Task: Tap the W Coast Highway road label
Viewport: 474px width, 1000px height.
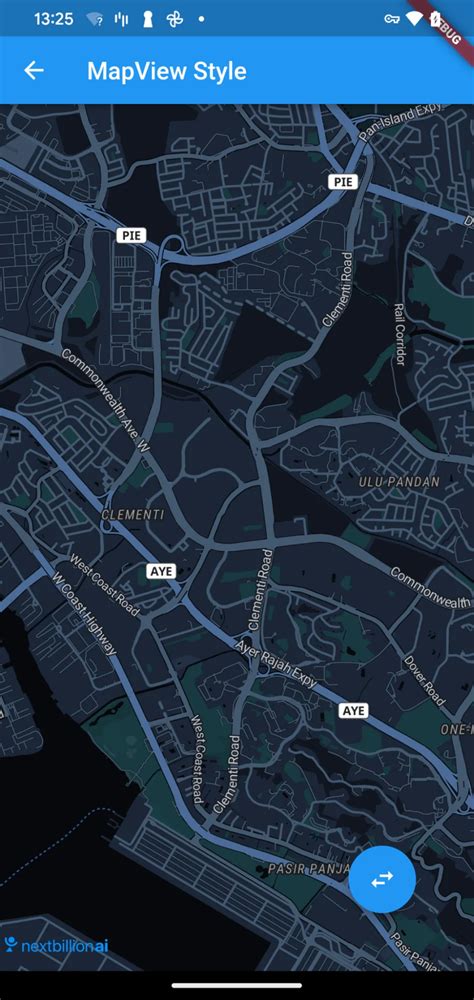Action: tap(84, 614)
